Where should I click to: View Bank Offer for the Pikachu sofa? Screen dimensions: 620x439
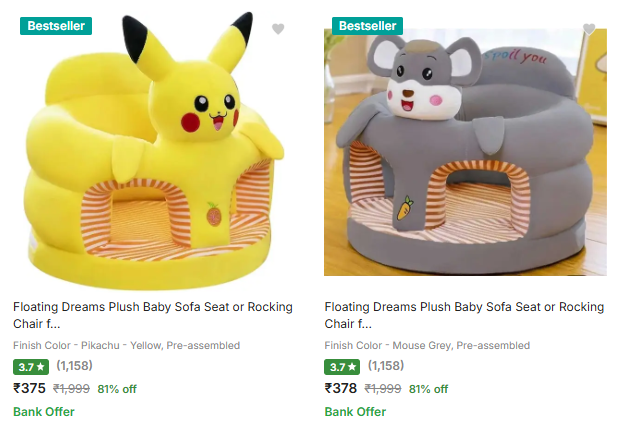click(x=44, y=412)
